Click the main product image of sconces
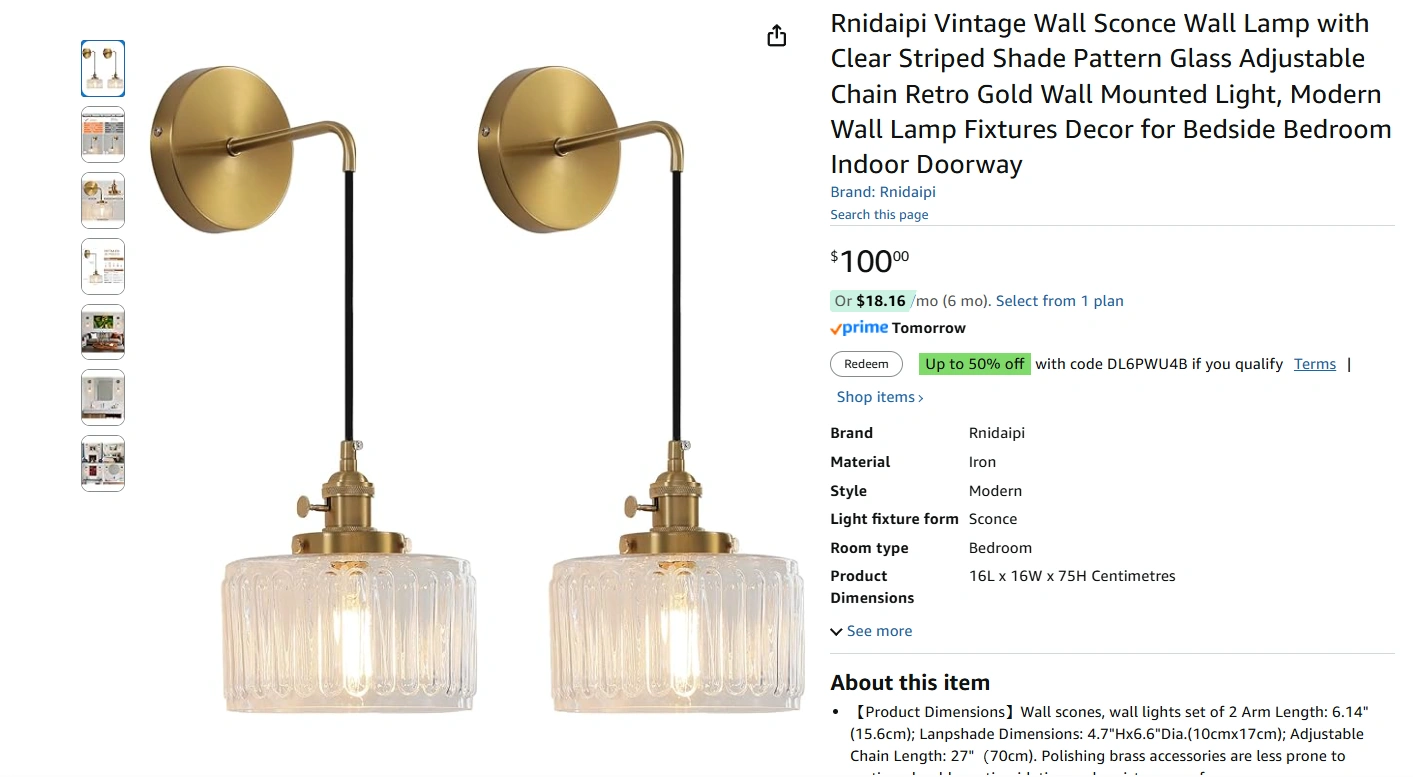Viewport: 1413px width, 777px height. click(x=476, y=390)
